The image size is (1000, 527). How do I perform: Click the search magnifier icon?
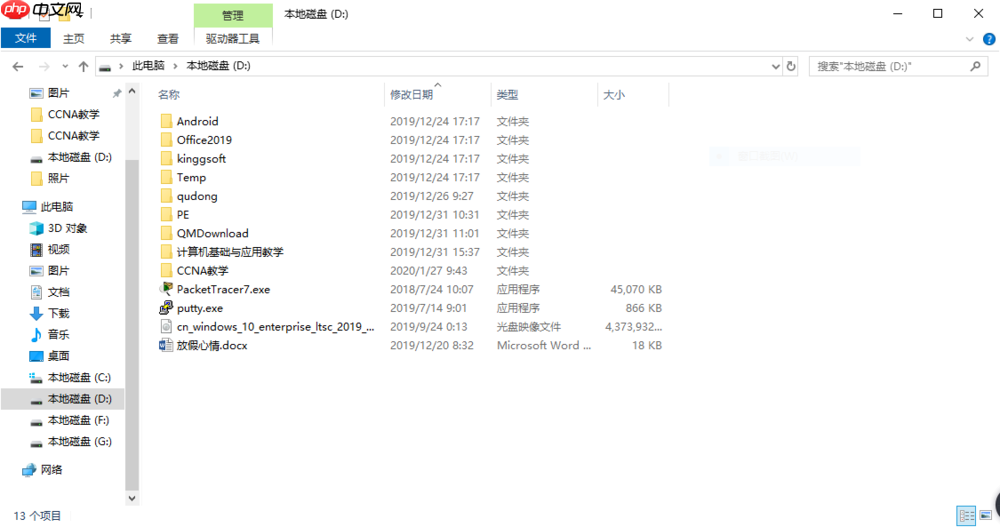click(975, 66)
